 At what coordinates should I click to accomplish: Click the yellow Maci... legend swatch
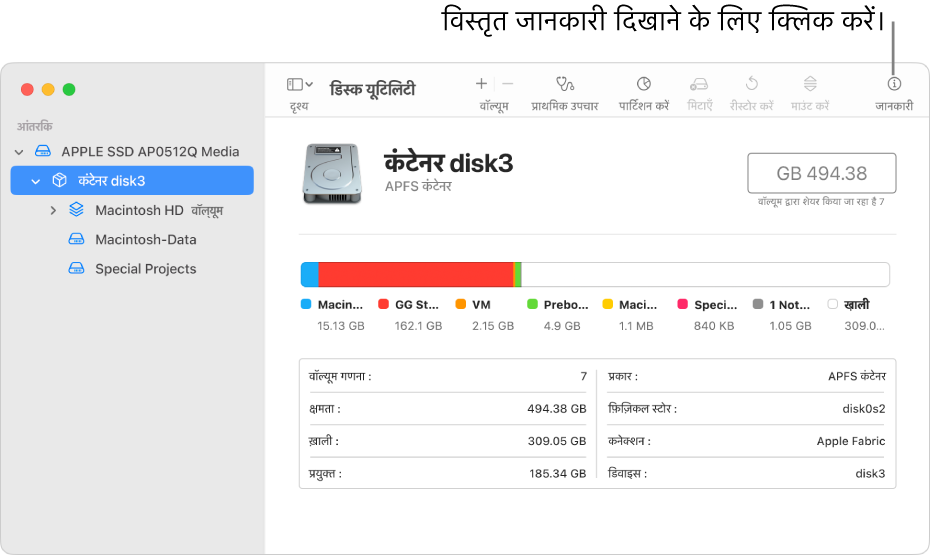click(x=607, y=304)
